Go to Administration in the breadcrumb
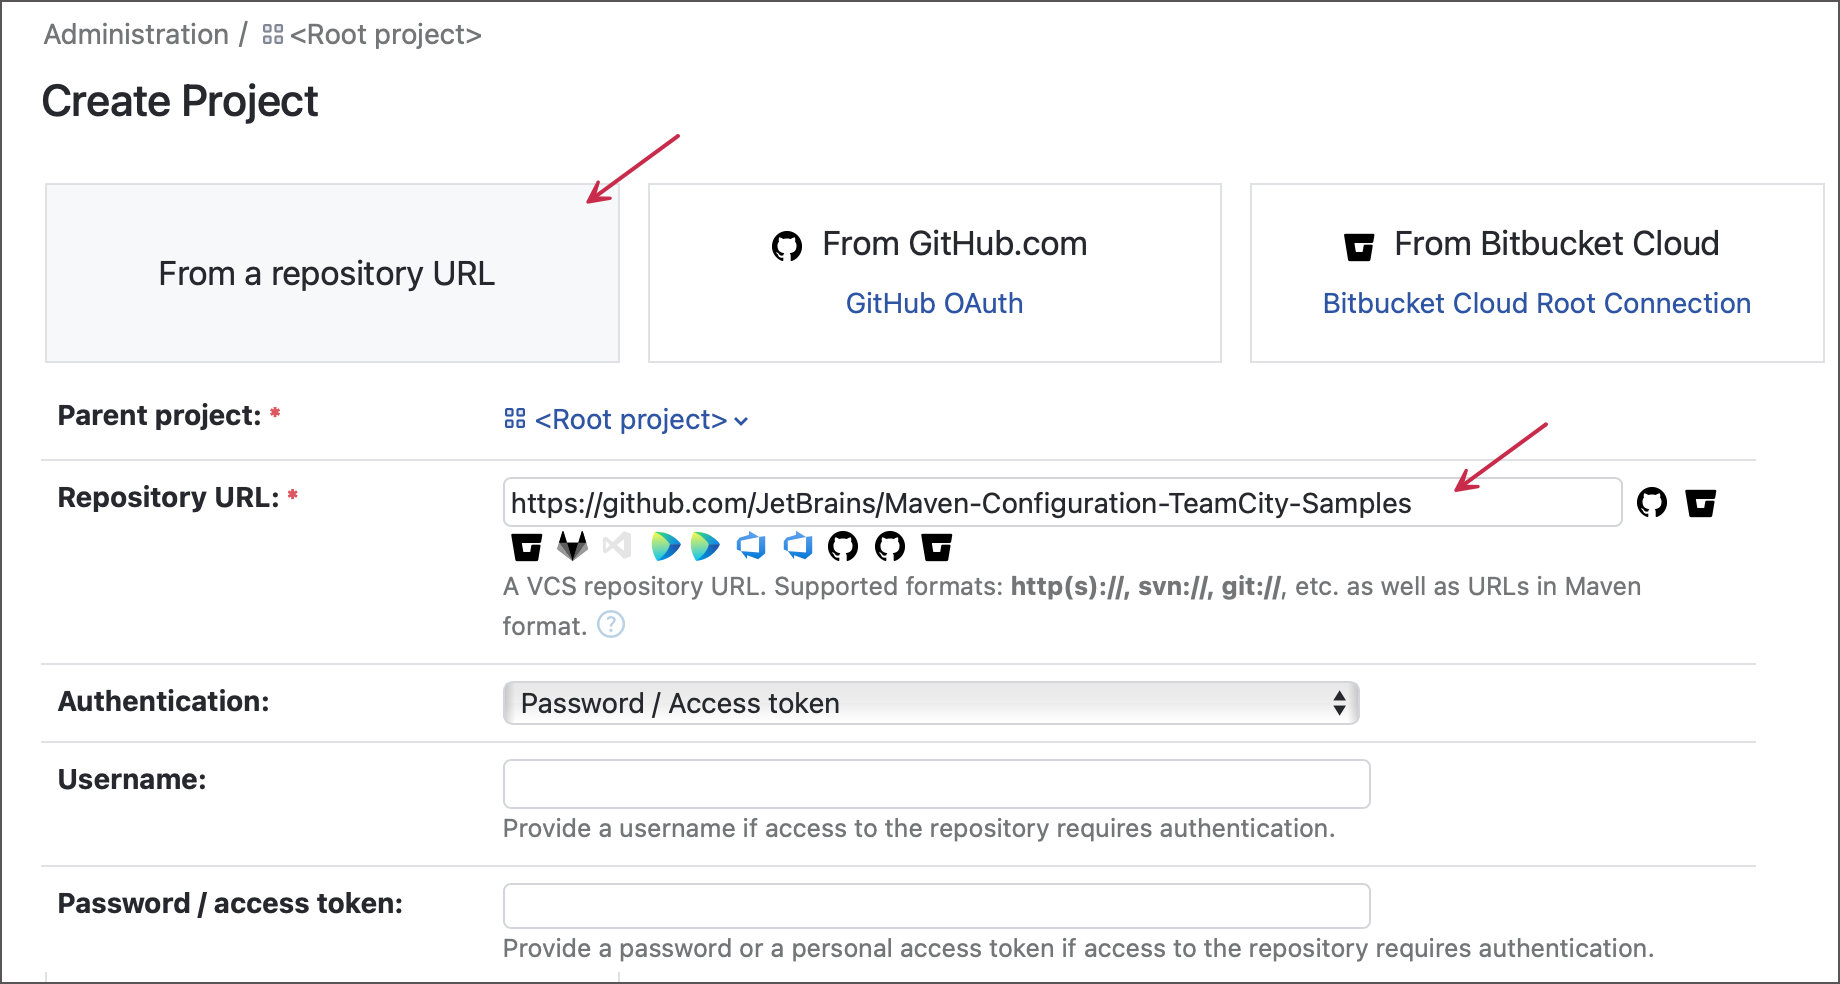Image resolution: width=1840 pixels, height=984 pixels. 136,35
